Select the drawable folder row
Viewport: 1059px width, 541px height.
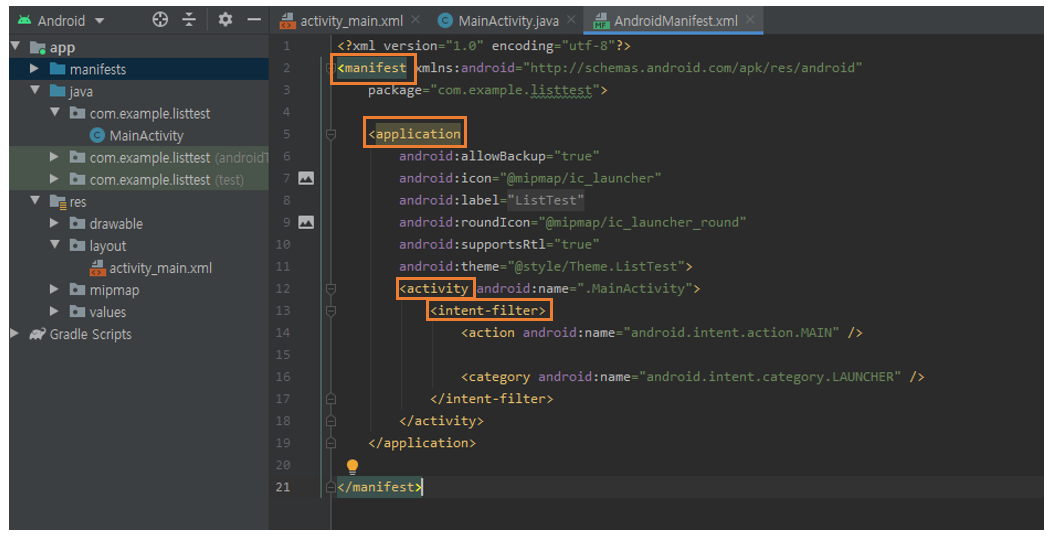pos(138,224)
